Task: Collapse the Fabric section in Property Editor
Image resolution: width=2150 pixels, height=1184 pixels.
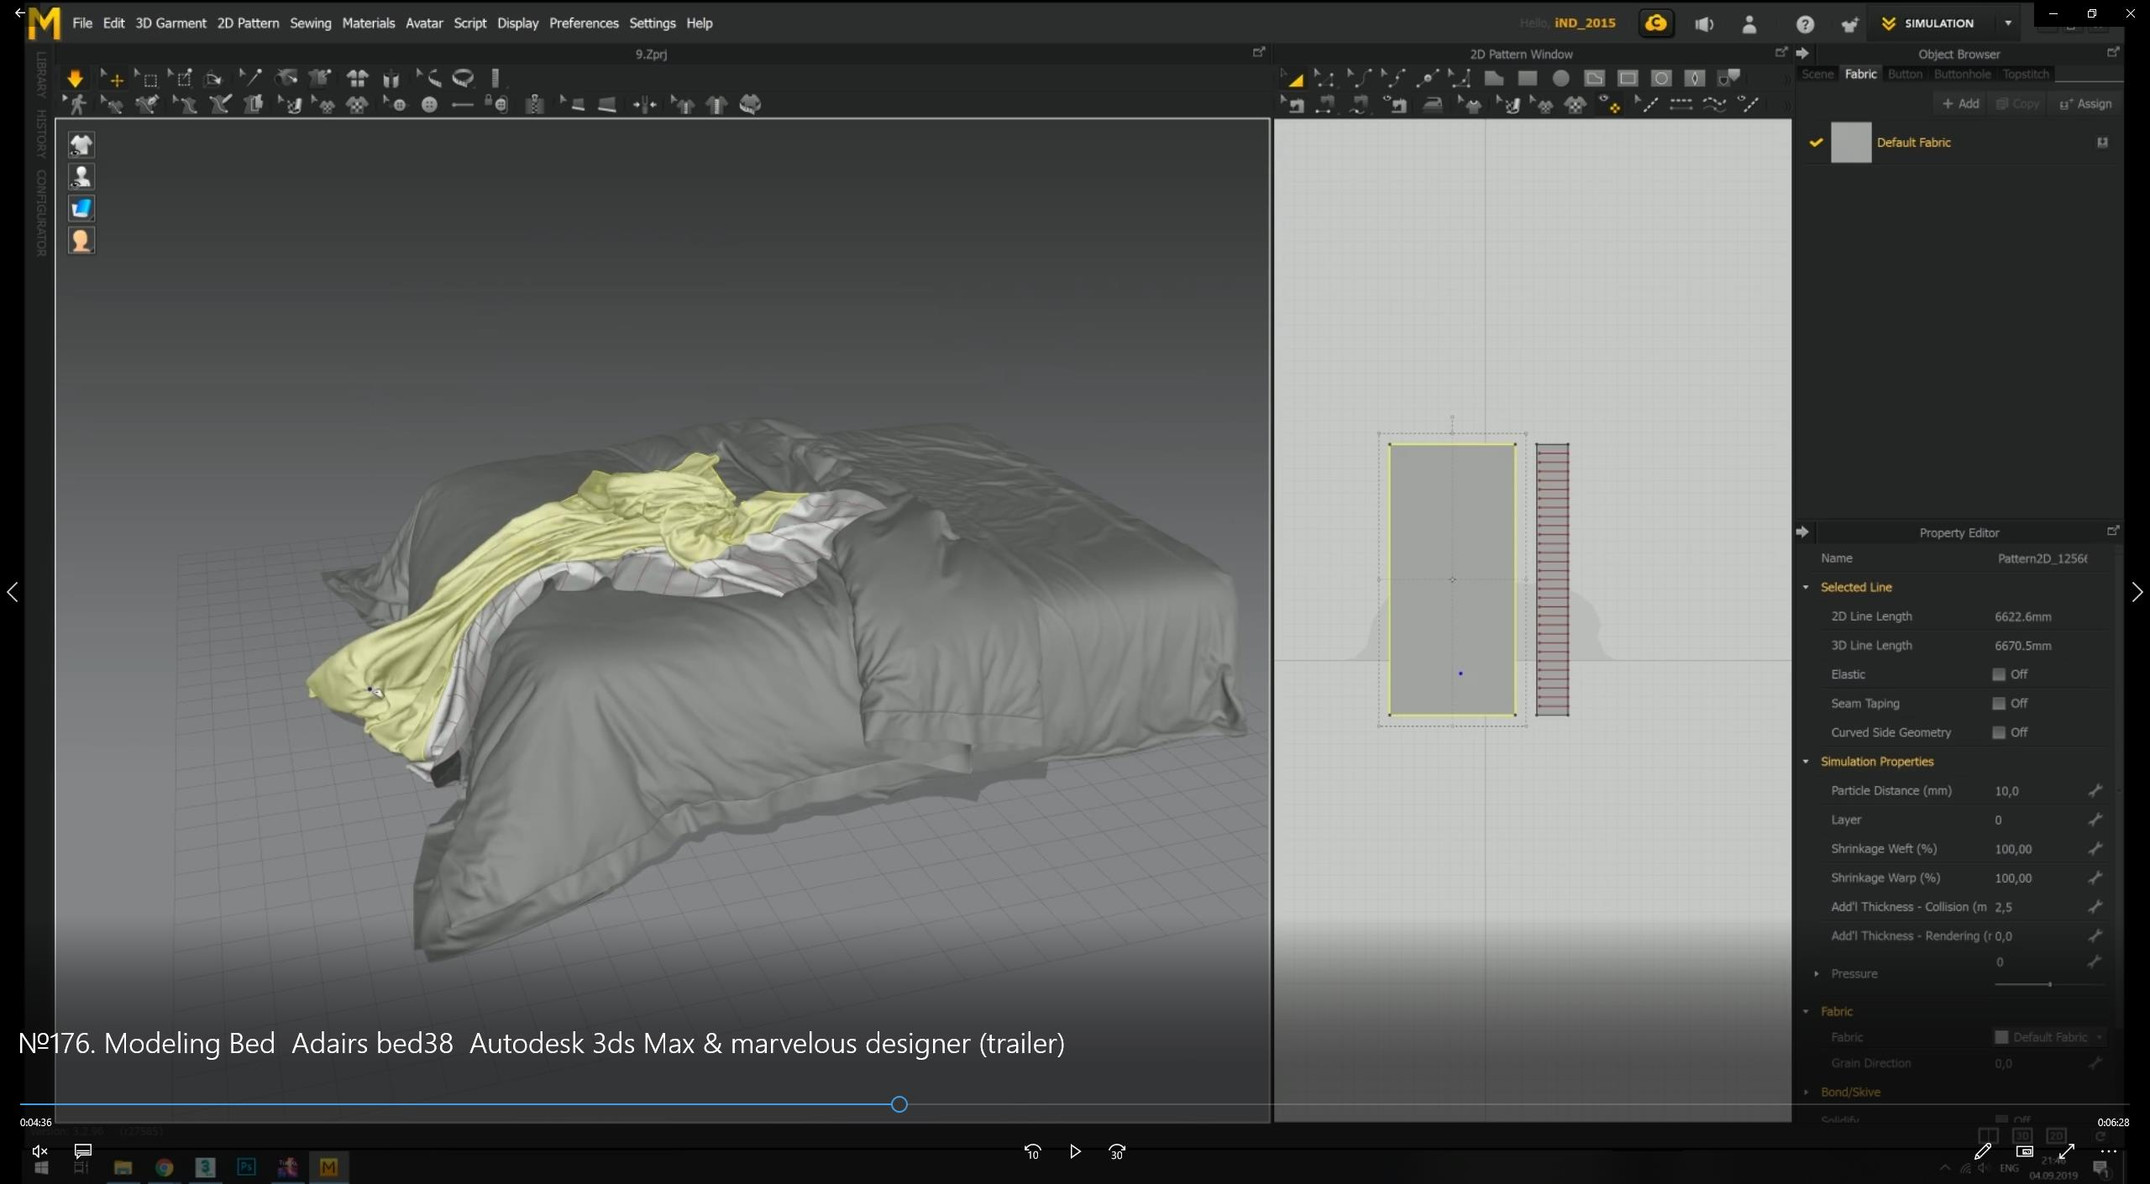Action: 1806,1012
